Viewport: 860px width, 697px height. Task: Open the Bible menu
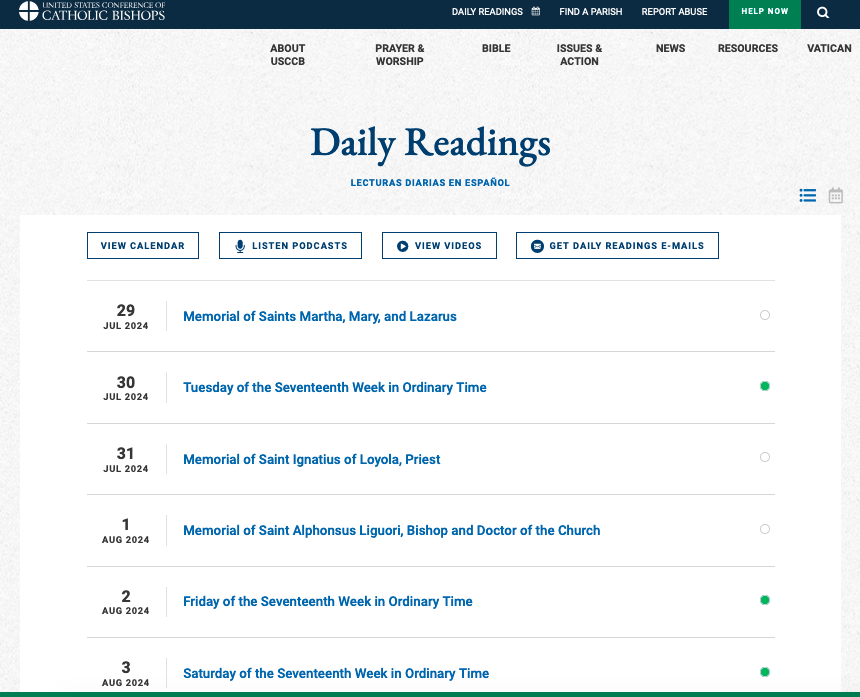click(x=496, y=48)
